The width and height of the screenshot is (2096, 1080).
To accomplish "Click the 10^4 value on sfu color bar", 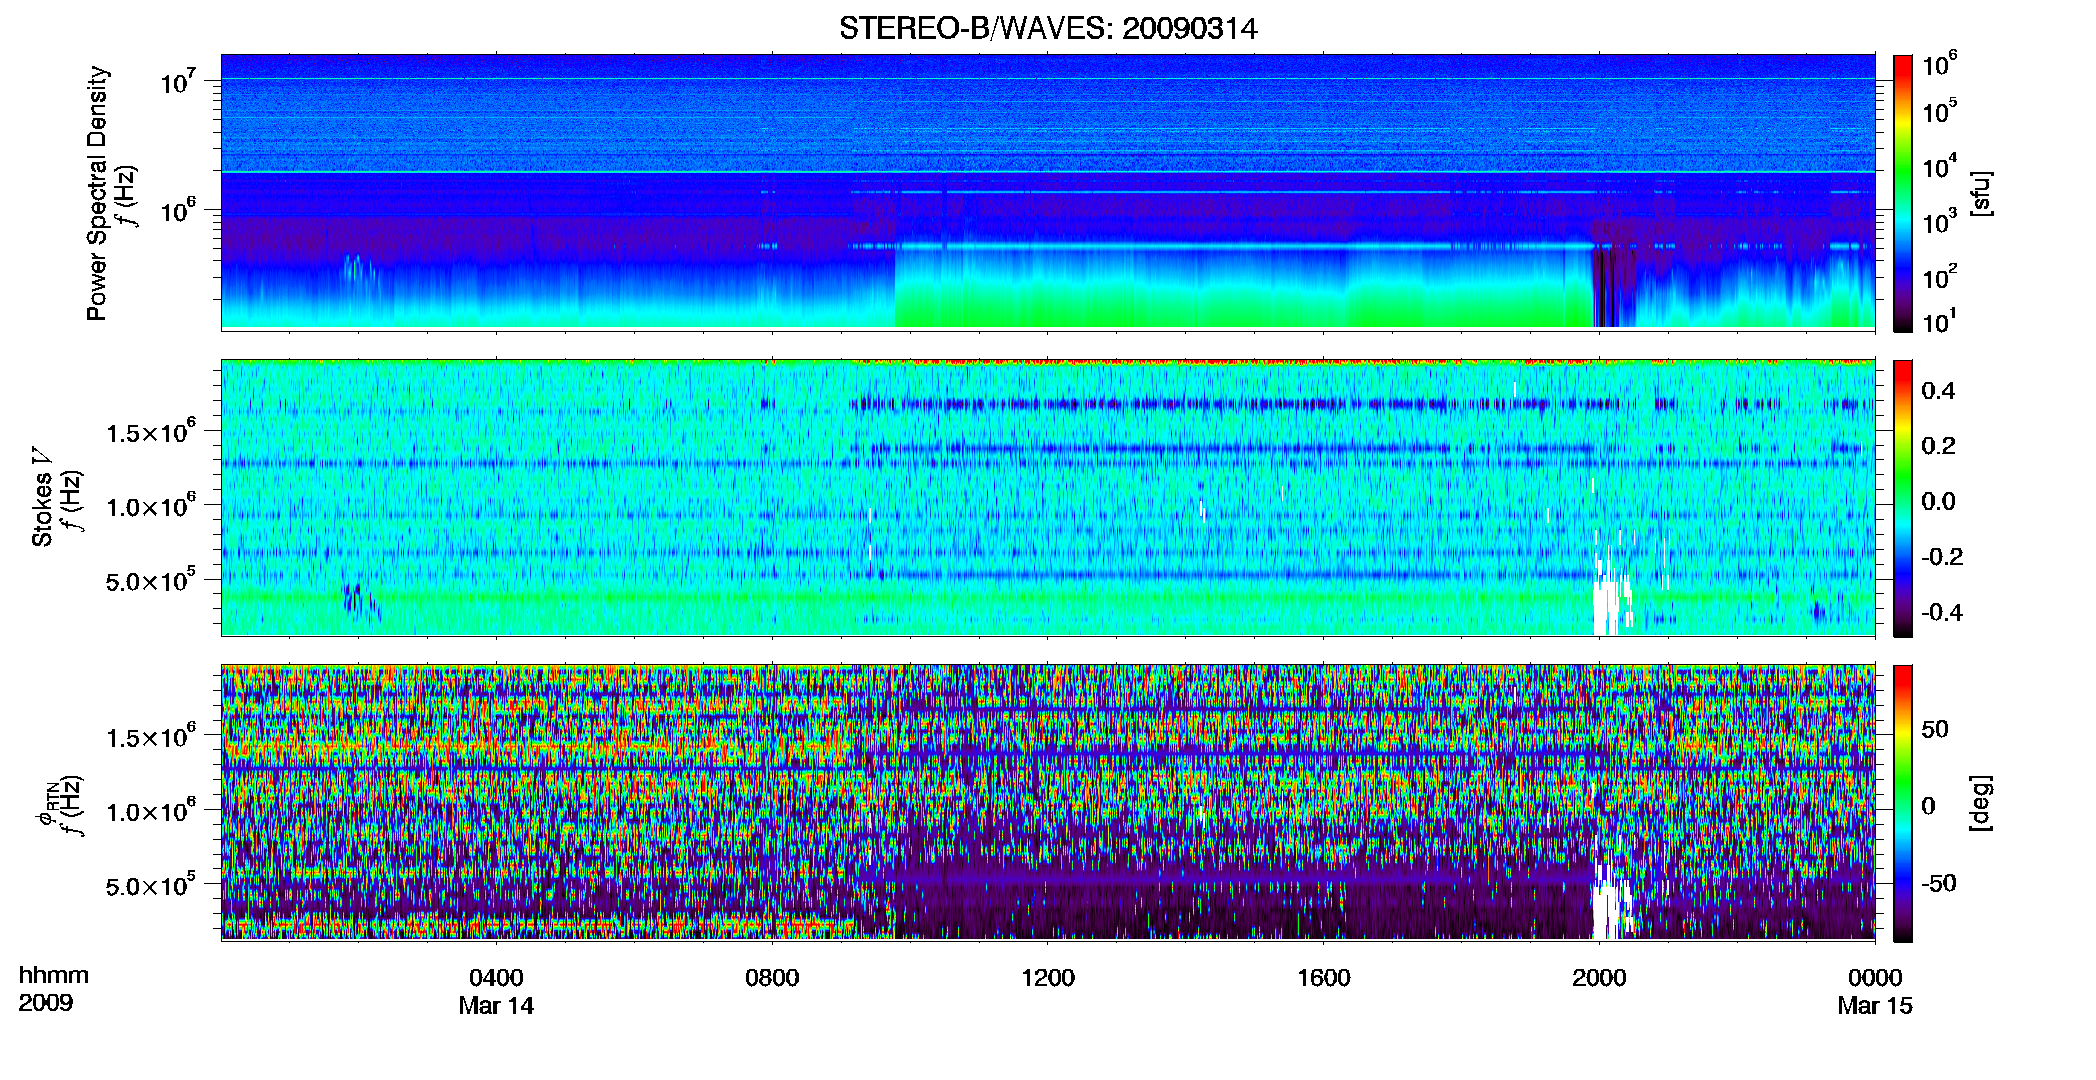I will tap(1940, 166).
